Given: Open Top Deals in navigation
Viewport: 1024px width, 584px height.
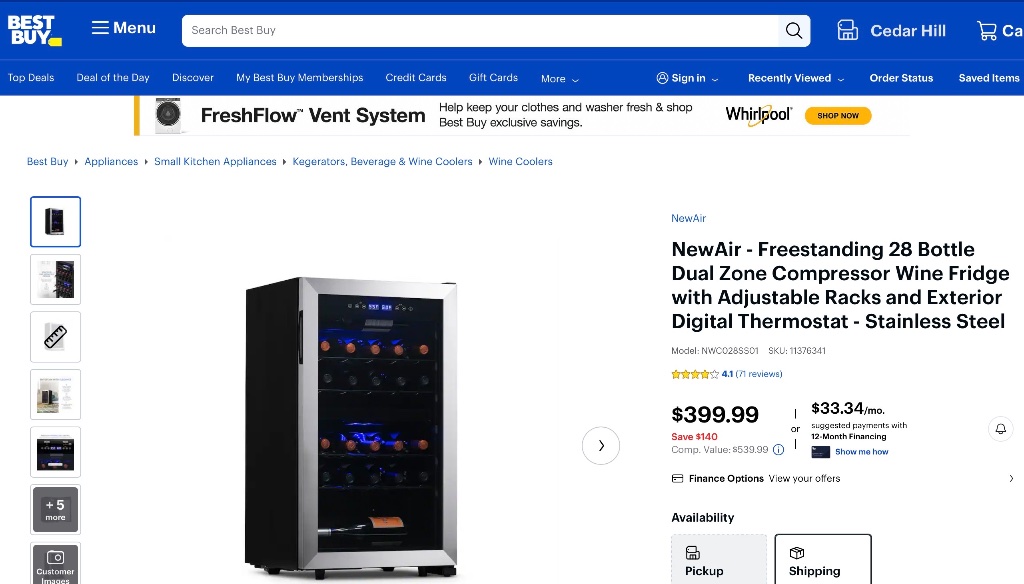Looking at the screenshot, I should pos(31,78).
